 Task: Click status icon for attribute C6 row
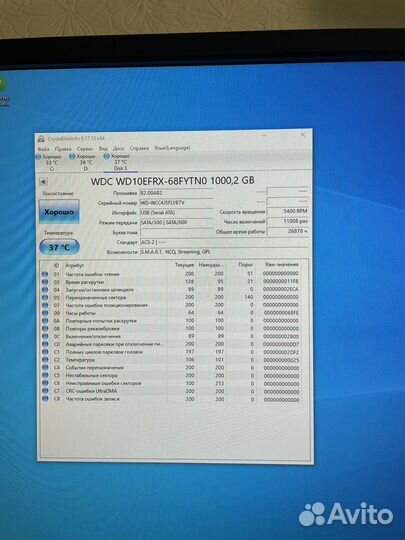click(45, 383)
